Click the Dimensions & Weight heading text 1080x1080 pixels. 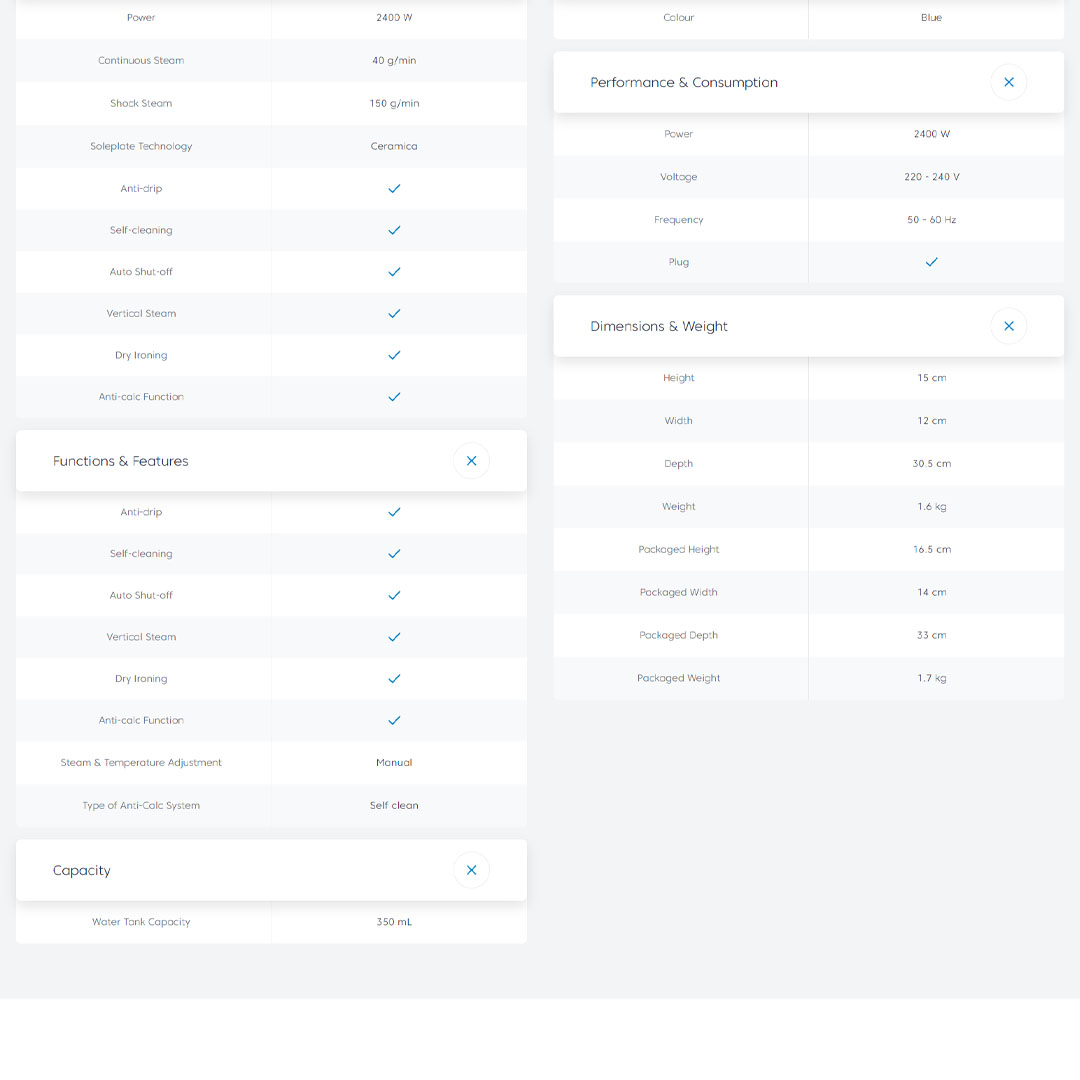point(659,327)
